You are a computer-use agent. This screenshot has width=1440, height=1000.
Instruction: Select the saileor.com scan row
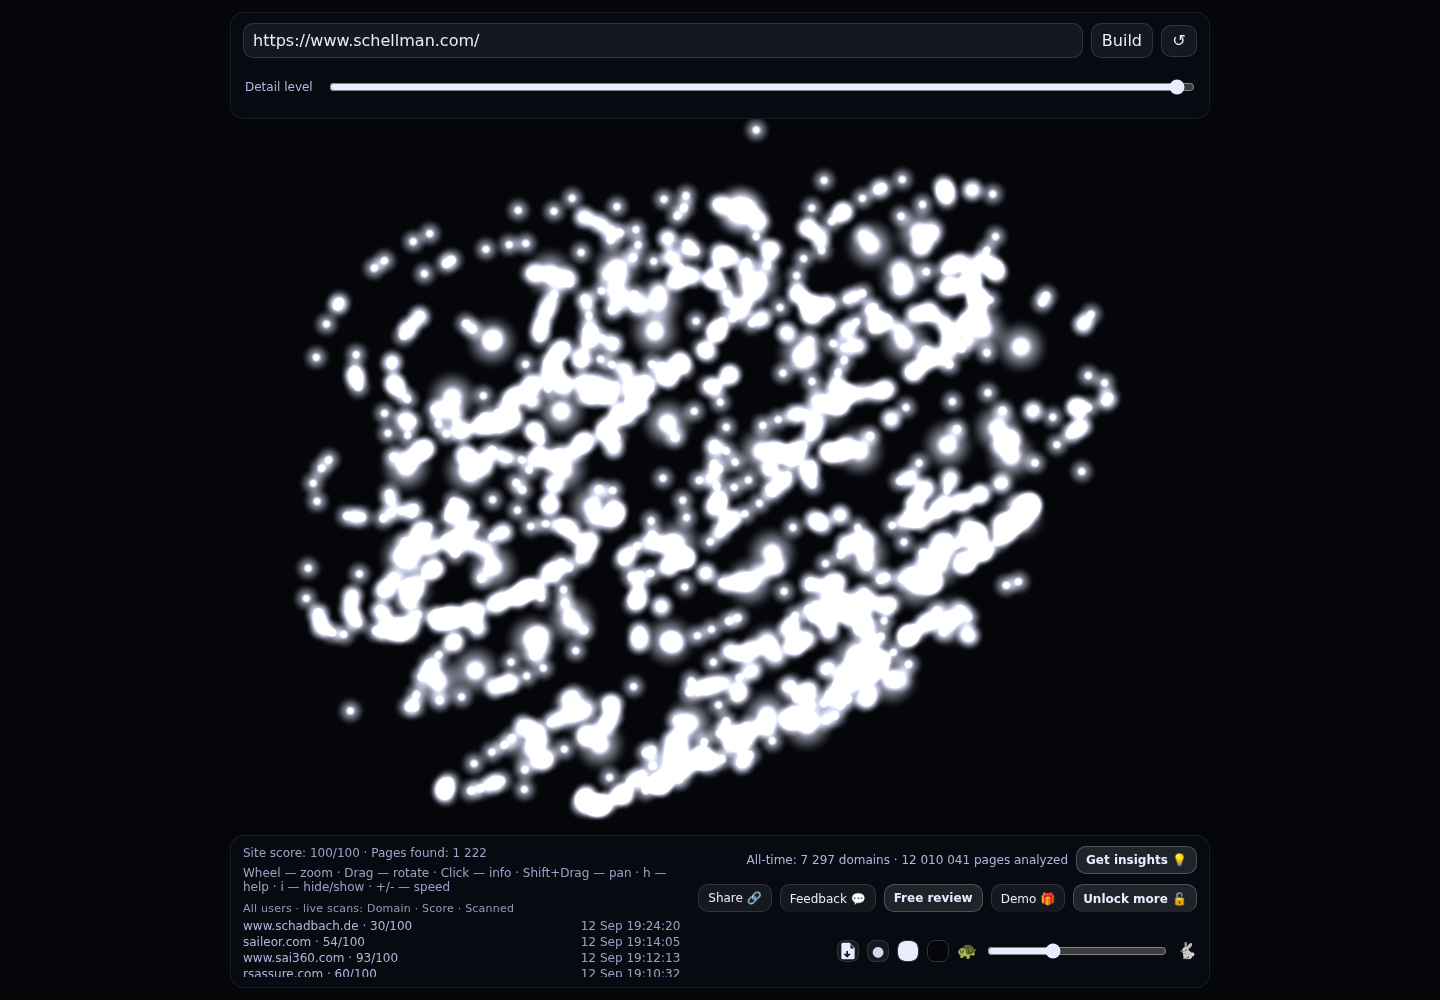(461, 942)
